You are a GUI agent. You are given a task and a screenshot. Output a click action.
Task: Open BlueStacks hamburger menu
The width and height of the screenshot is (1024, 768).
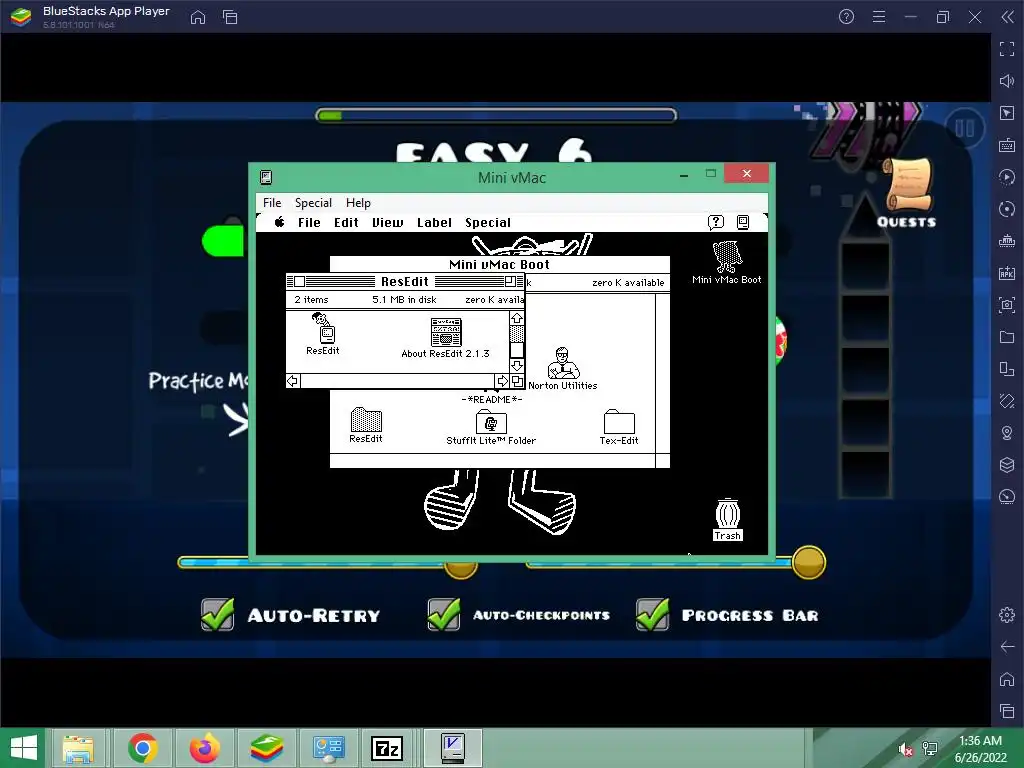tap(879, 17)
